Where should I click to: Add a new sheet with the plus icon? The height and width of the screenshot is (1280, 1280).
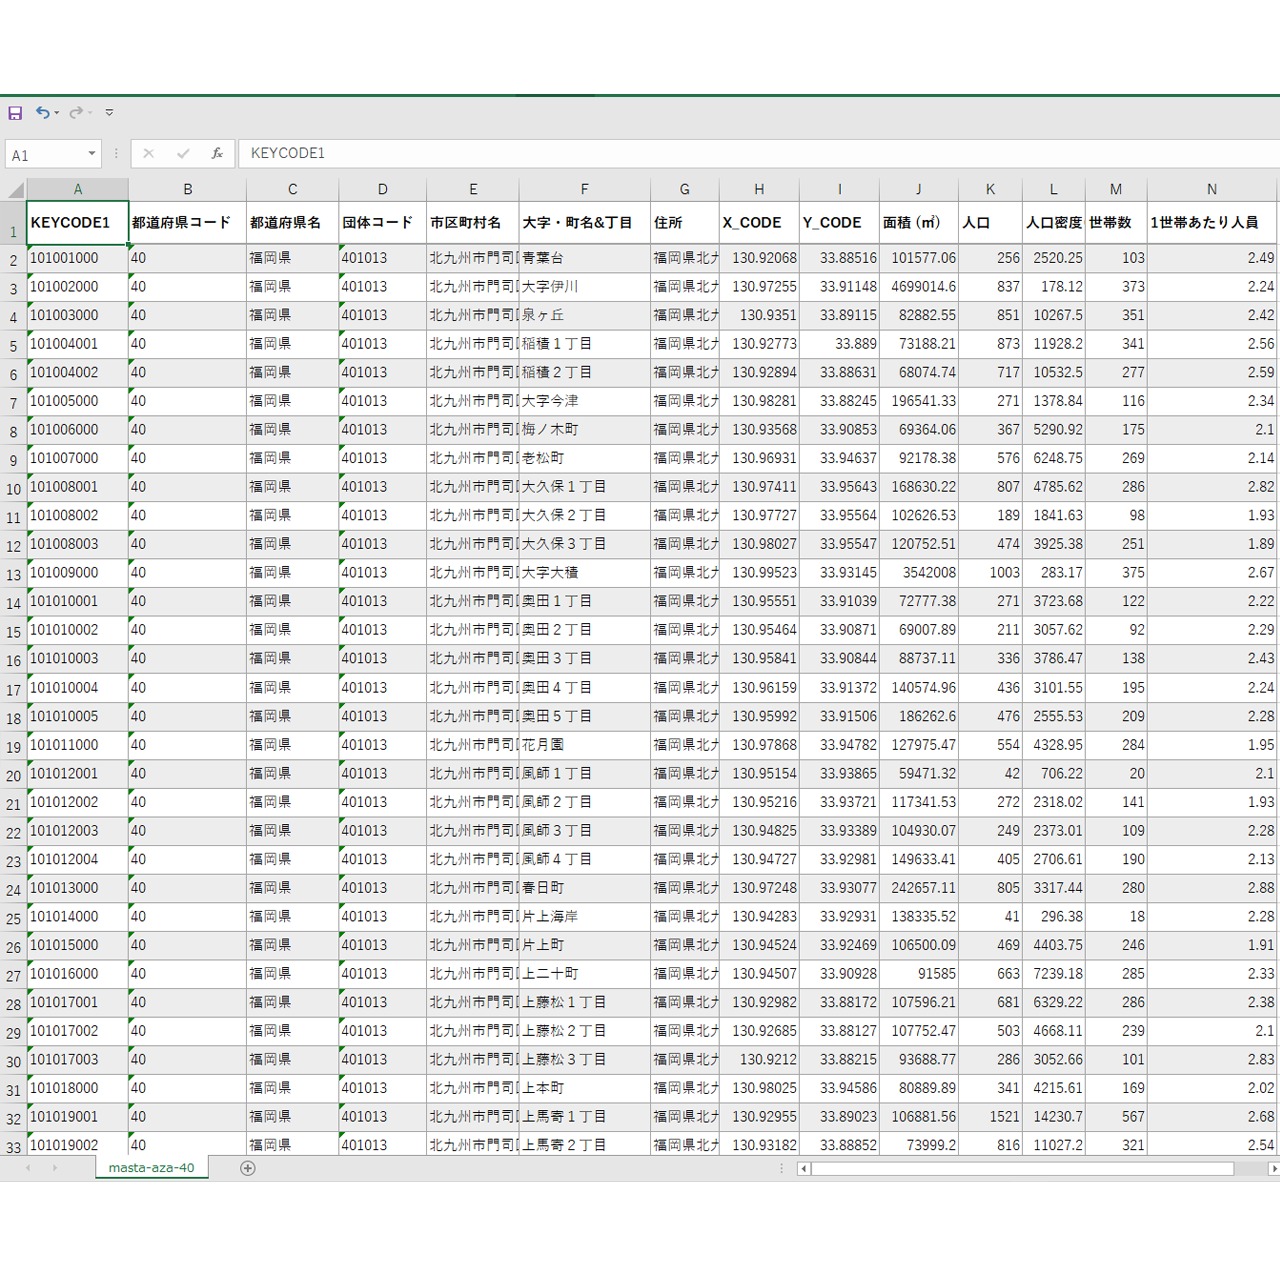point(248,1168)
